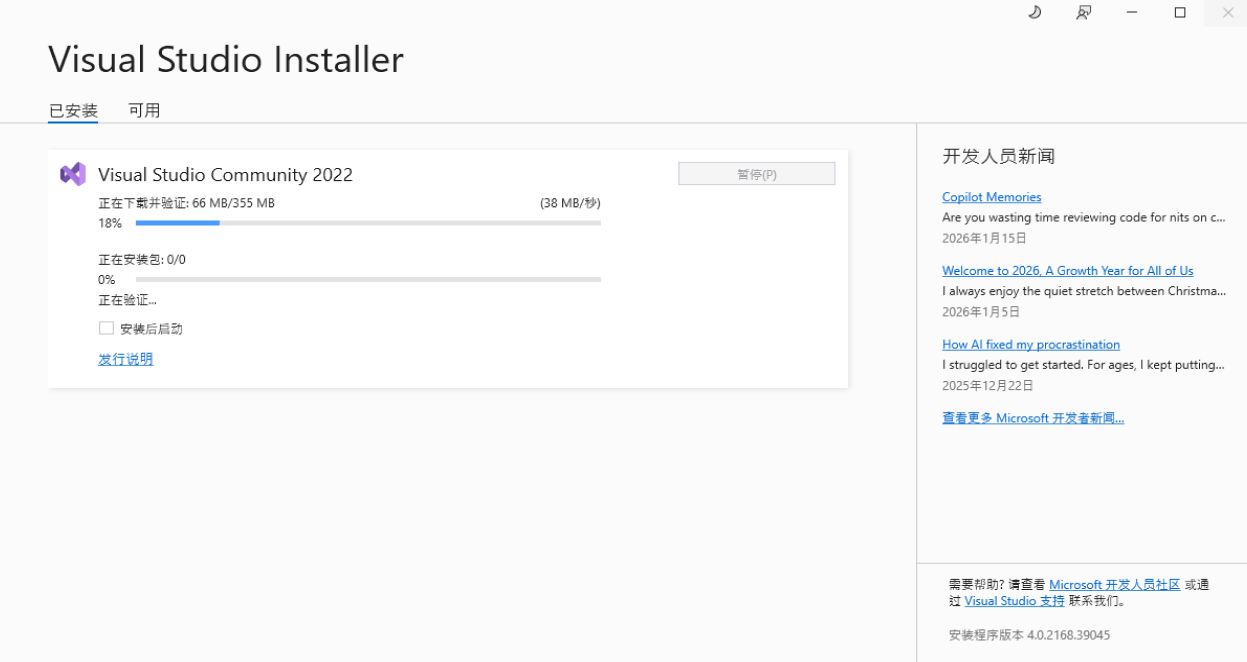Open Welcome to 2026 news article link
This screenshot has width=1247, height=662.
(1067, 270)
